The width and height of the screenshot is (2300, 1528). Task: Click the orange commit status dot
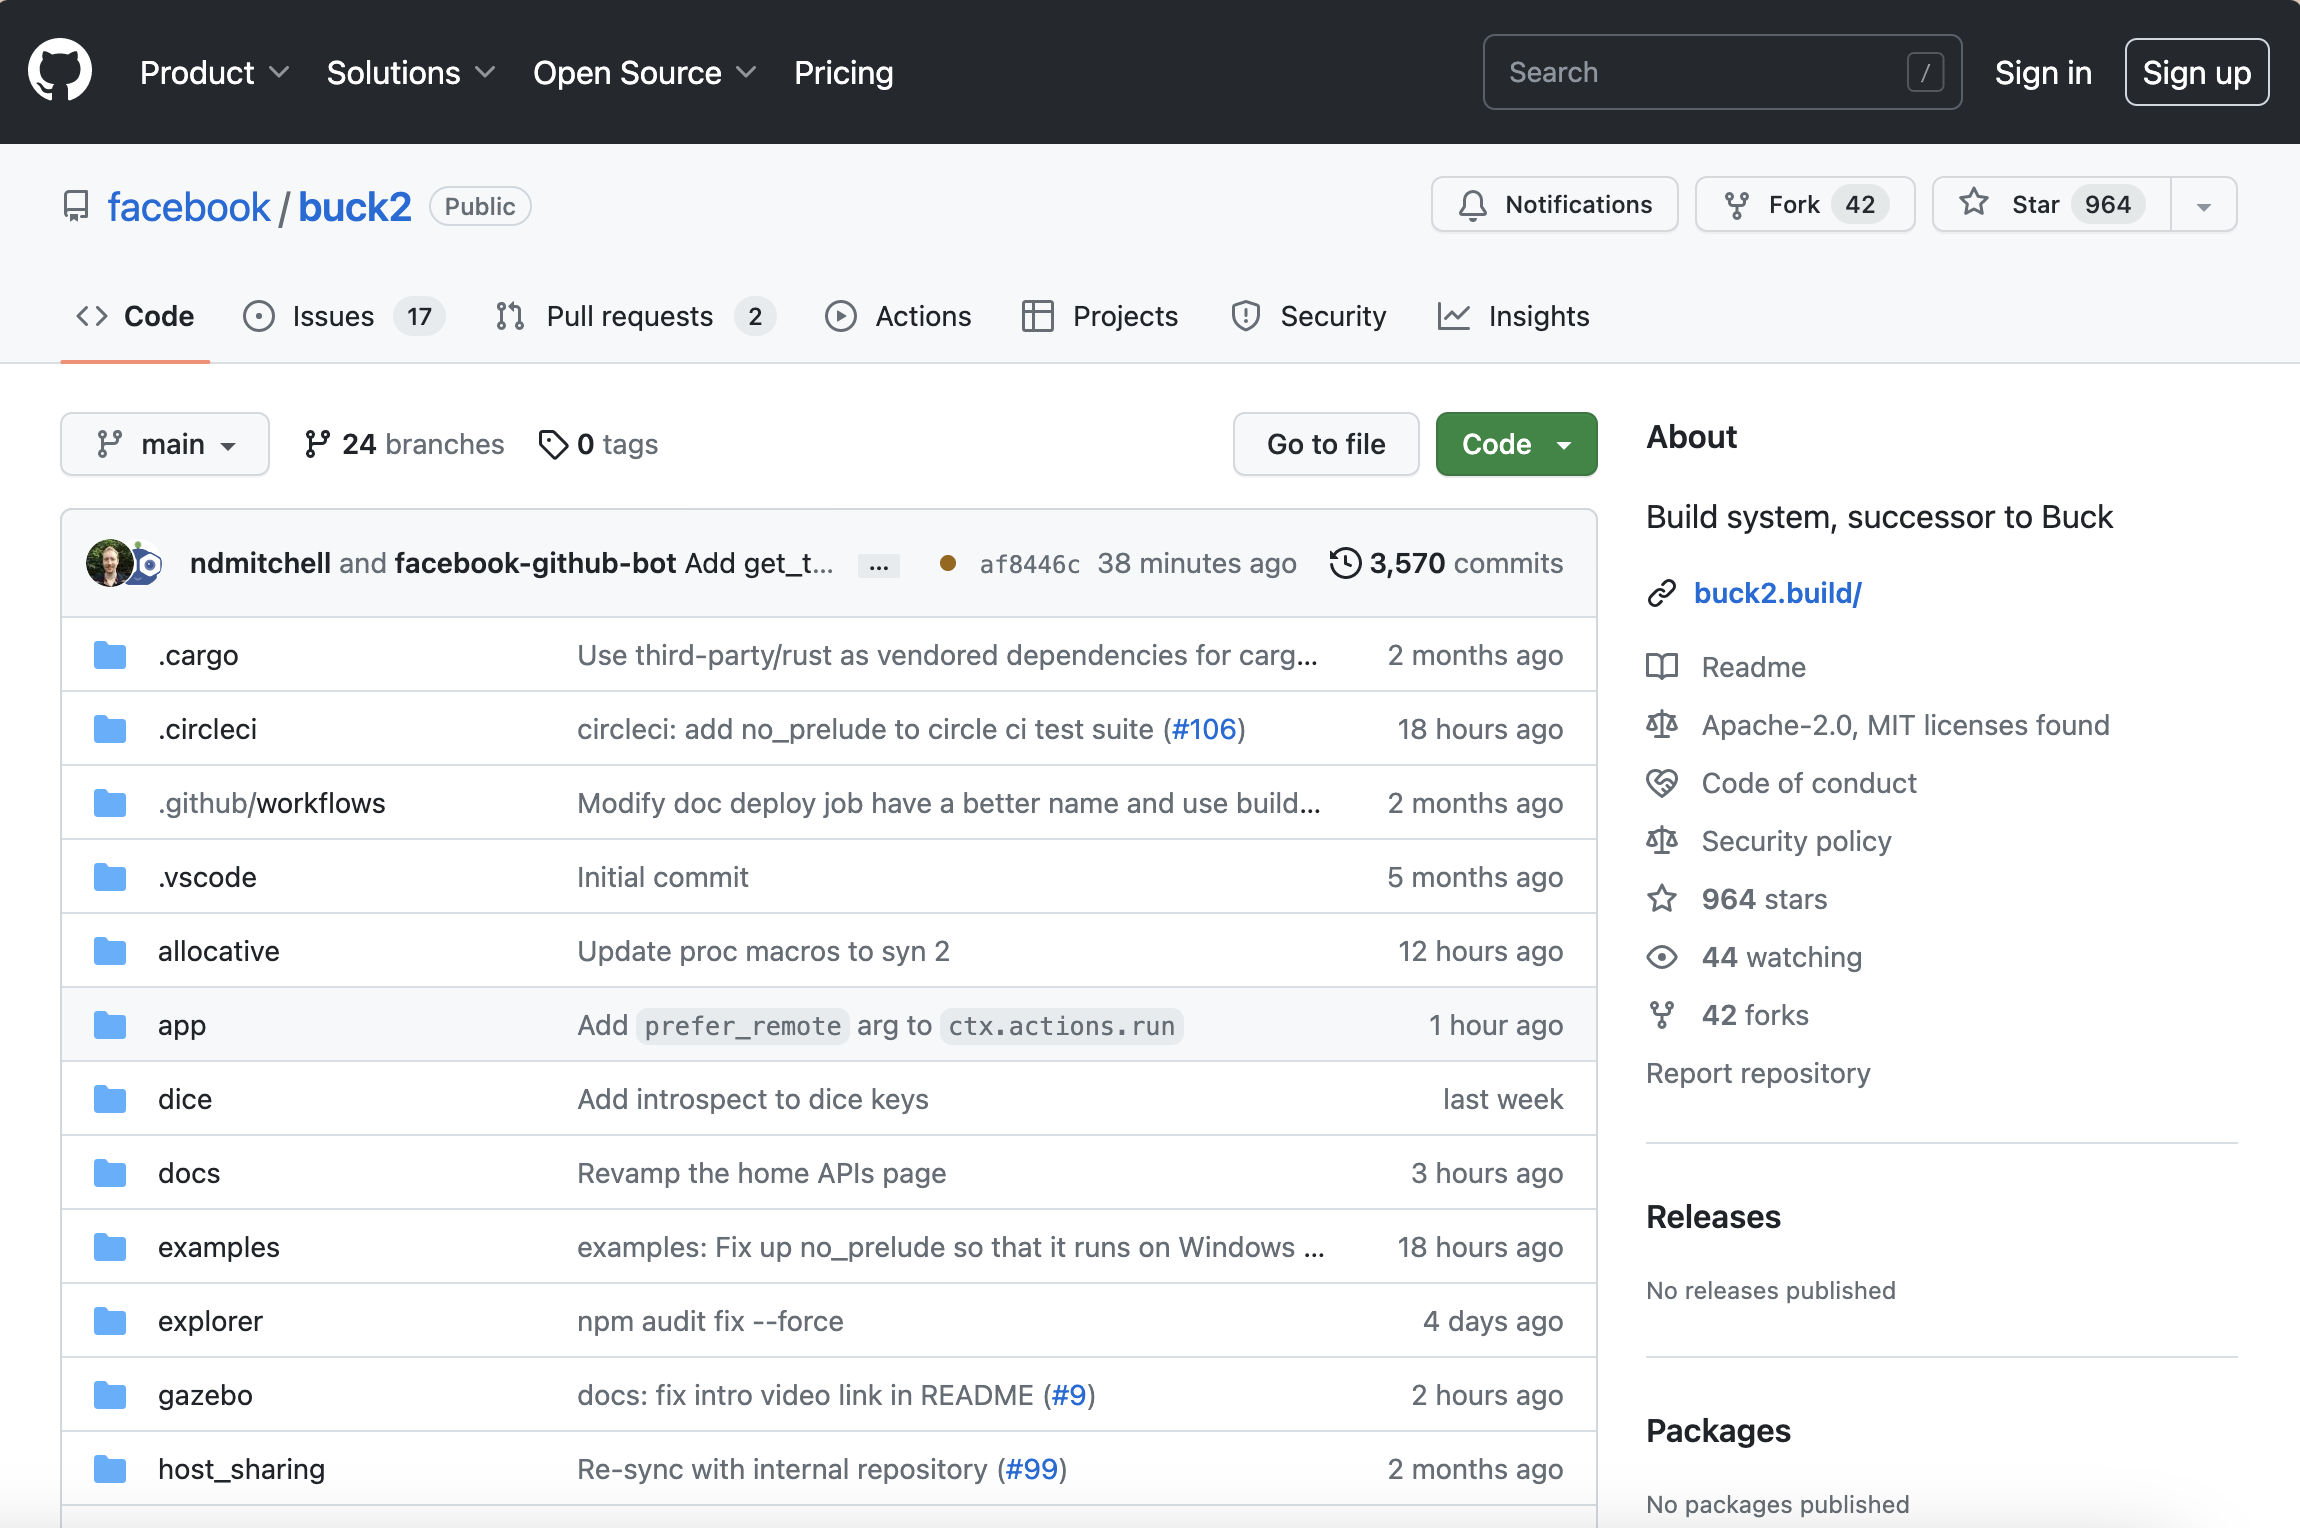pos(948,563)
